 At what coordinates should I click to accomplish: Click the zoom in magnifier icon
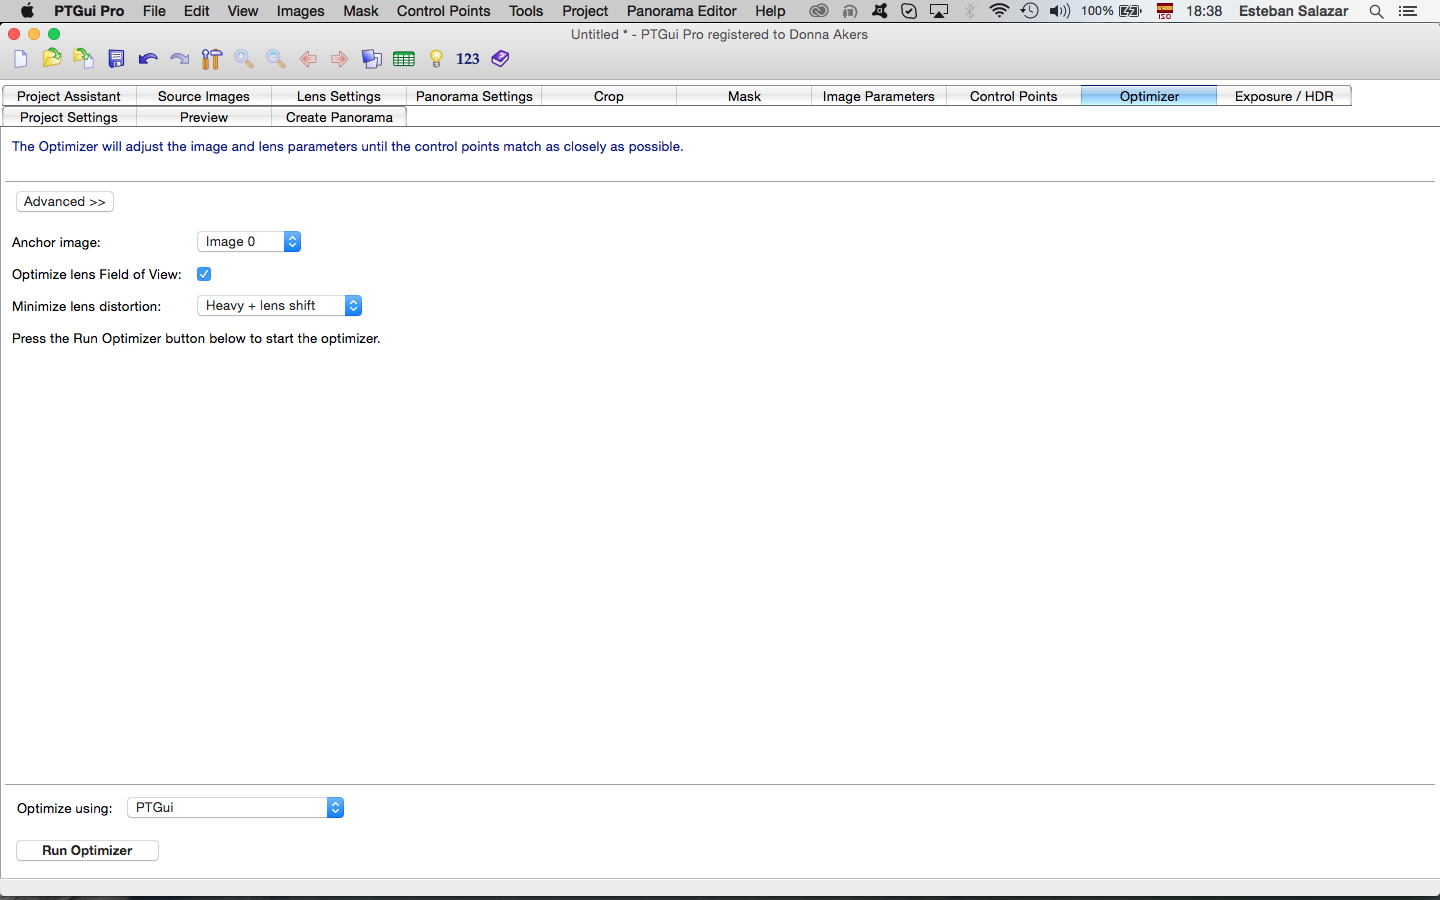[x=244, y=59]
